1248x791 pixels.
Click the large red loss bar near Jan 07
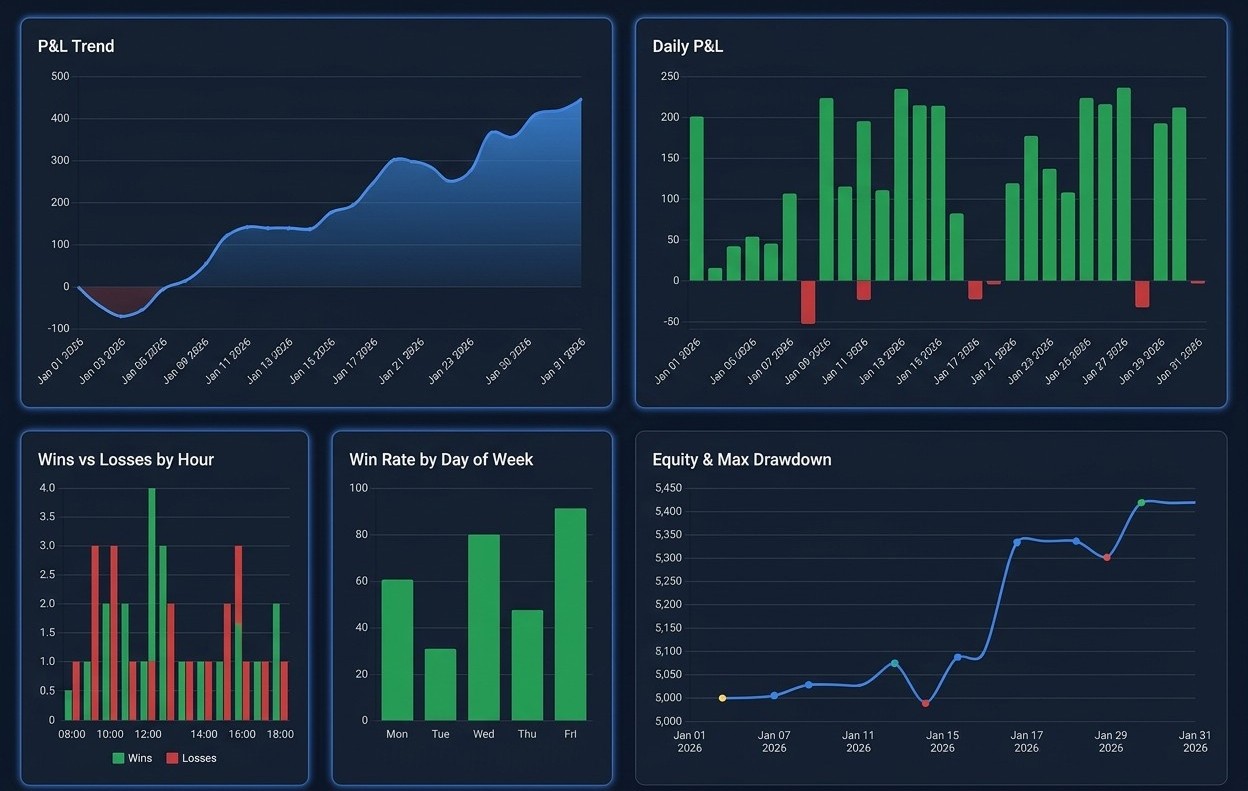tap(809, 300)
